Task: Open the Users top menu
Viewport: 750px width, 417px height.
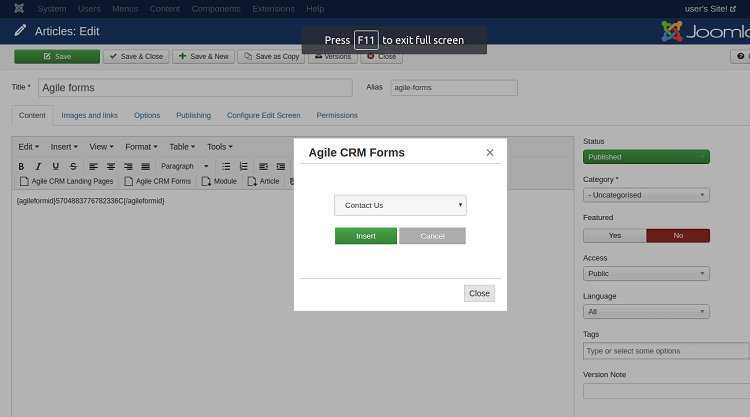Action: pyautogui.click(x=89, y=9)
